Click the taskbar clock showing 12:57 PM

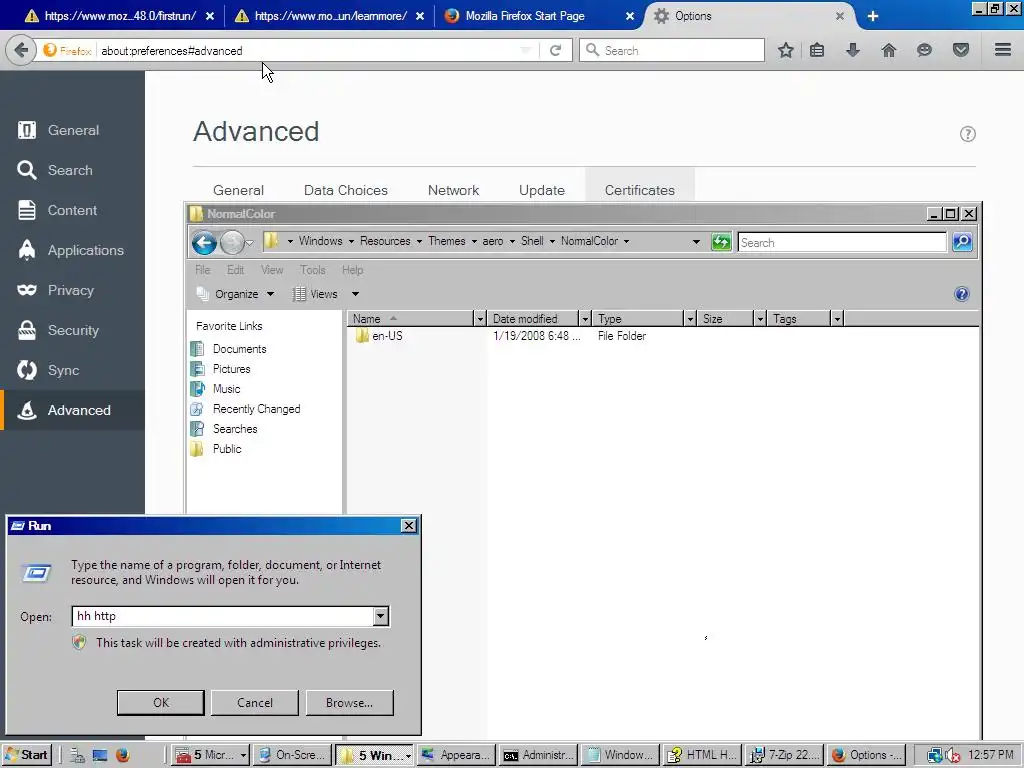(991, 755)
